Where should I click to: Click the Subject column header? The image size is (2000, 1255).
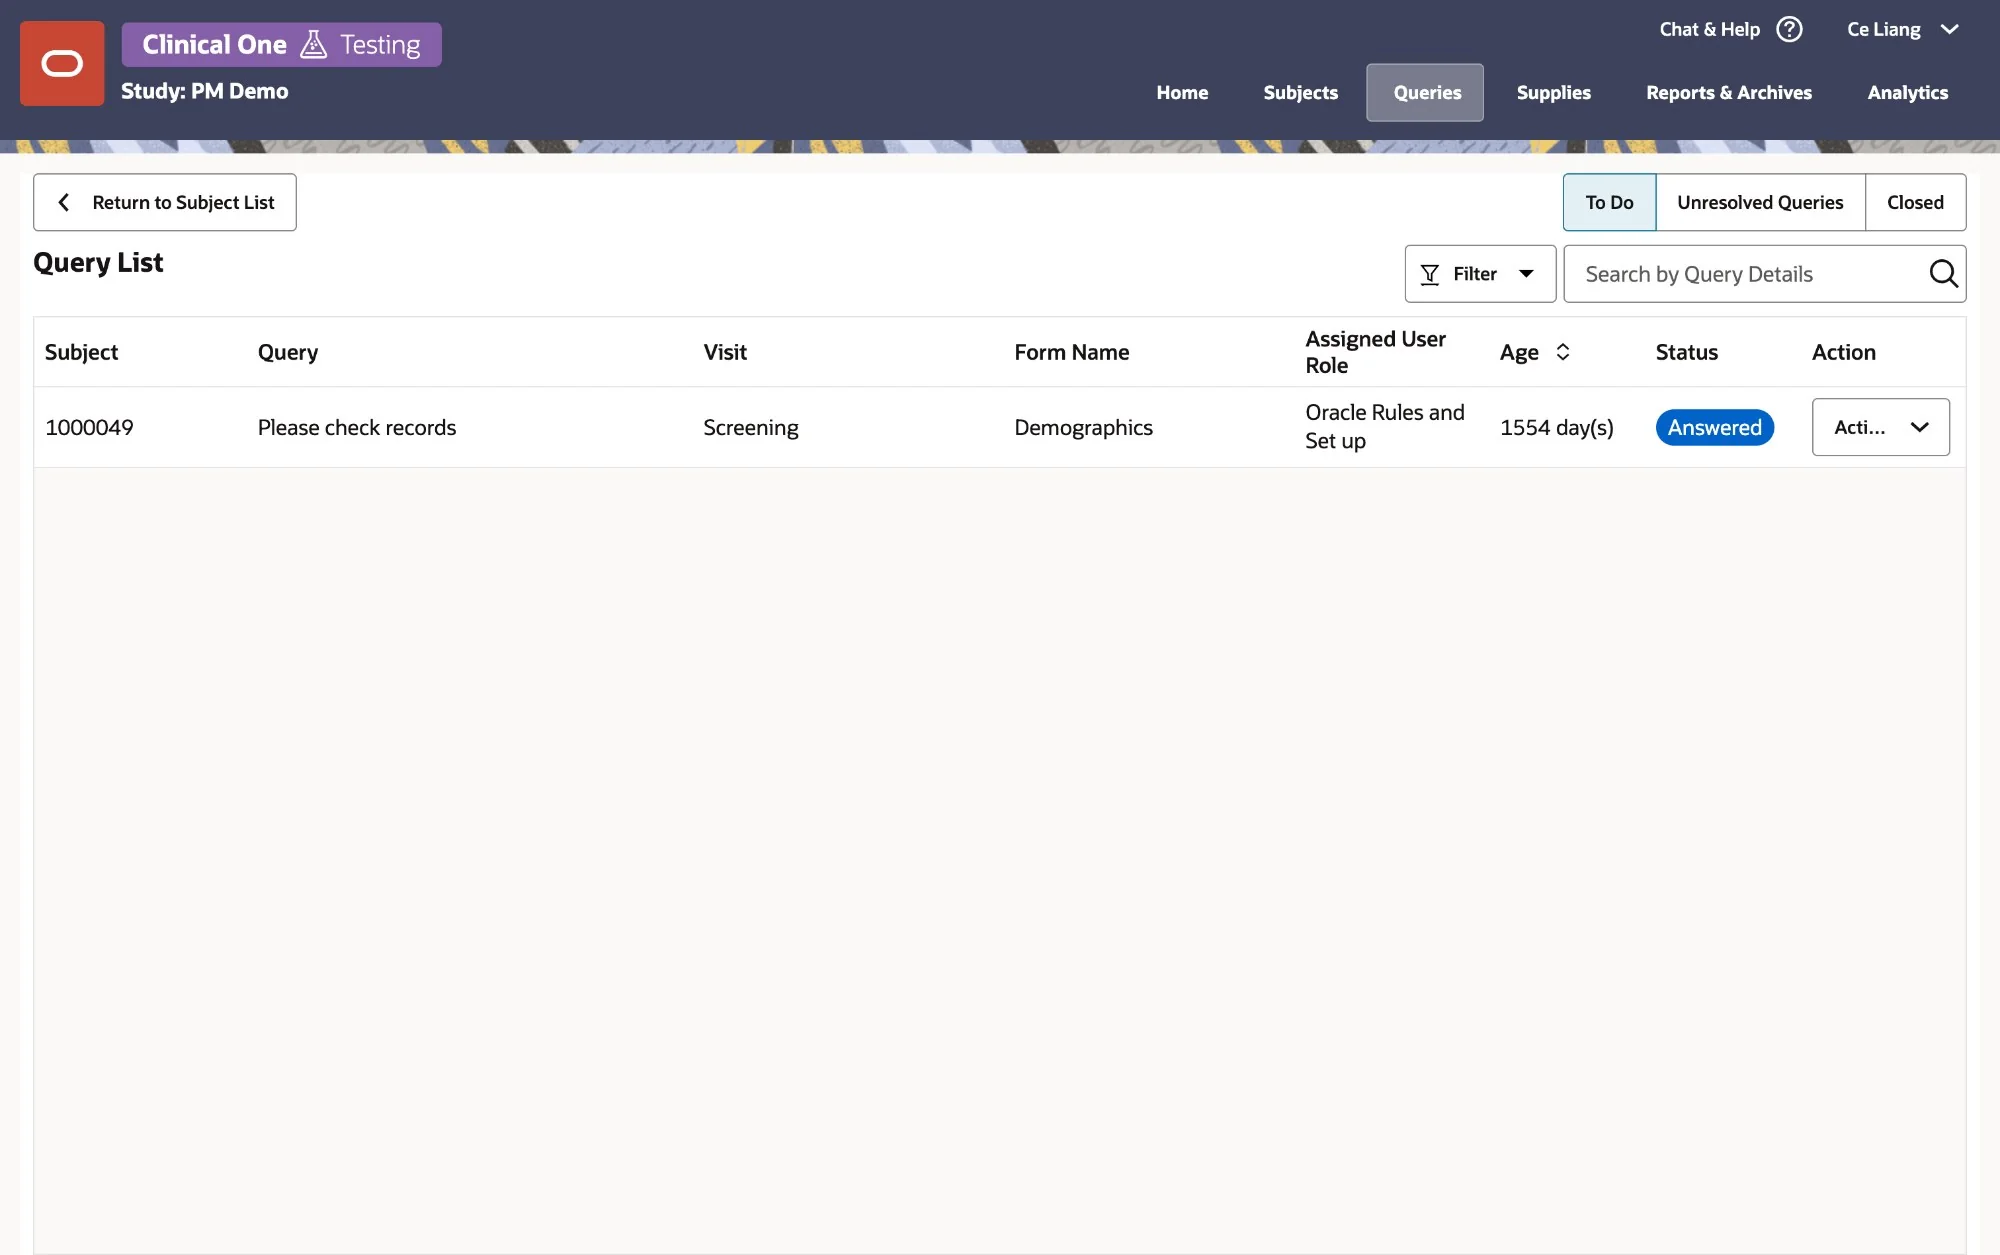click(x=81, y=352)
